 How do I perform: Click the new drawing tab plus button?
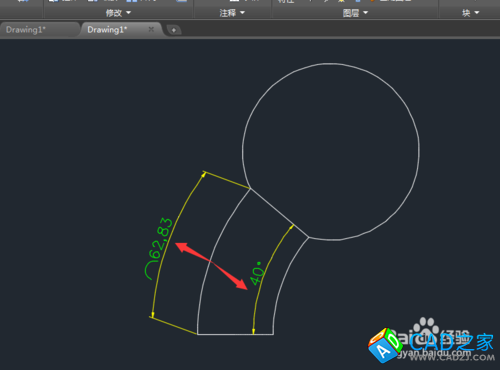tap(174, 30)
